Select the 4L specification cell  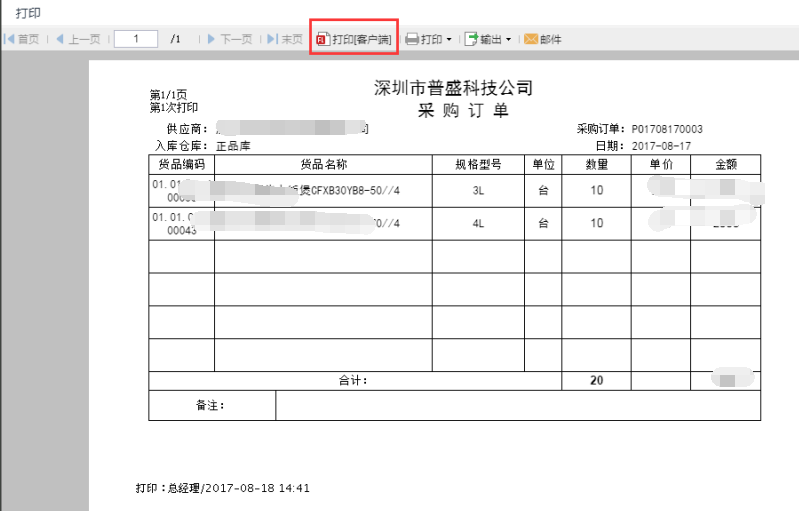[478, 223]
